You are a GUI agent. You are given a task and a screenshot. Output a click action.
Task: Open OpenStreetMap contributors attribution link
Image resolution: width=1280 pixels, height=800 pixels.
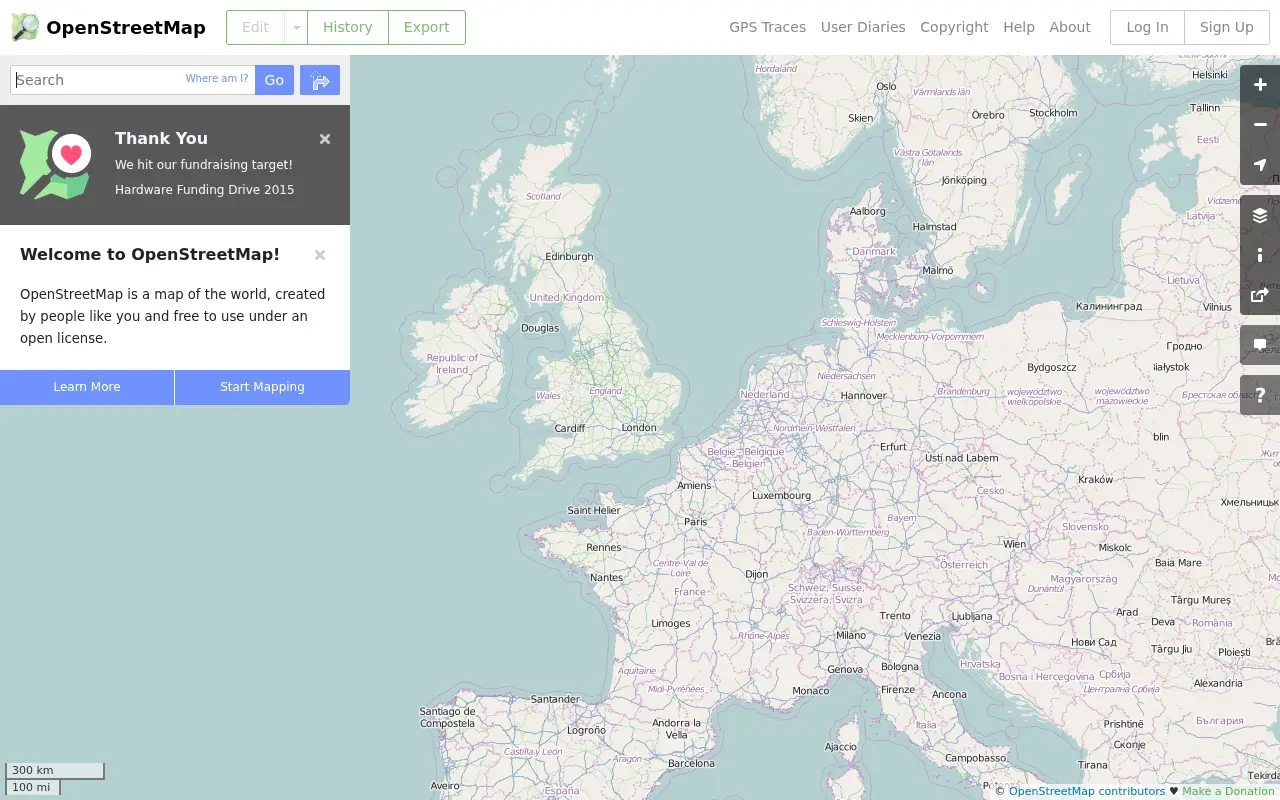pyautogui.click(x=1087, y=791)
